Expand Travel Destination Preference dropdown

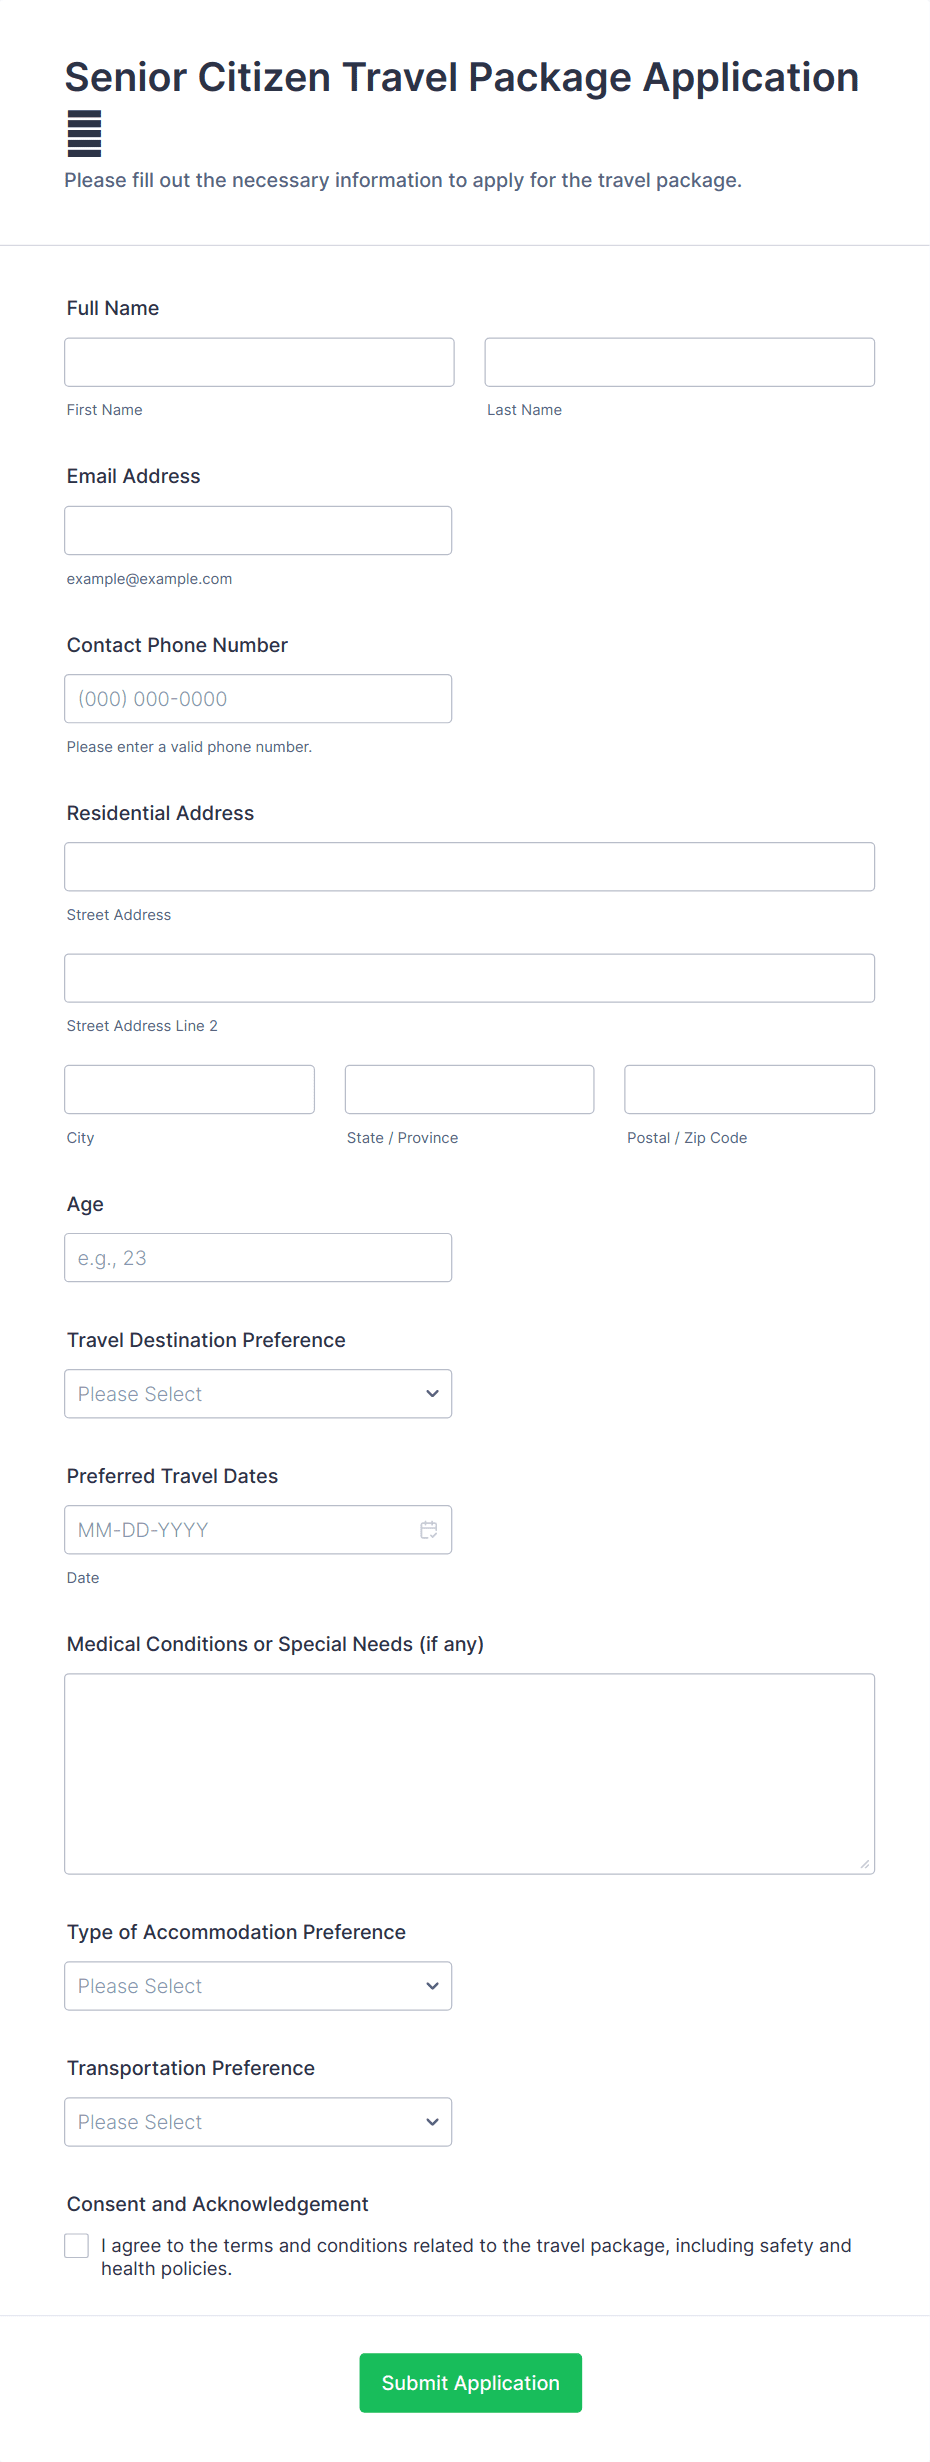click(x=258, y=1394)
